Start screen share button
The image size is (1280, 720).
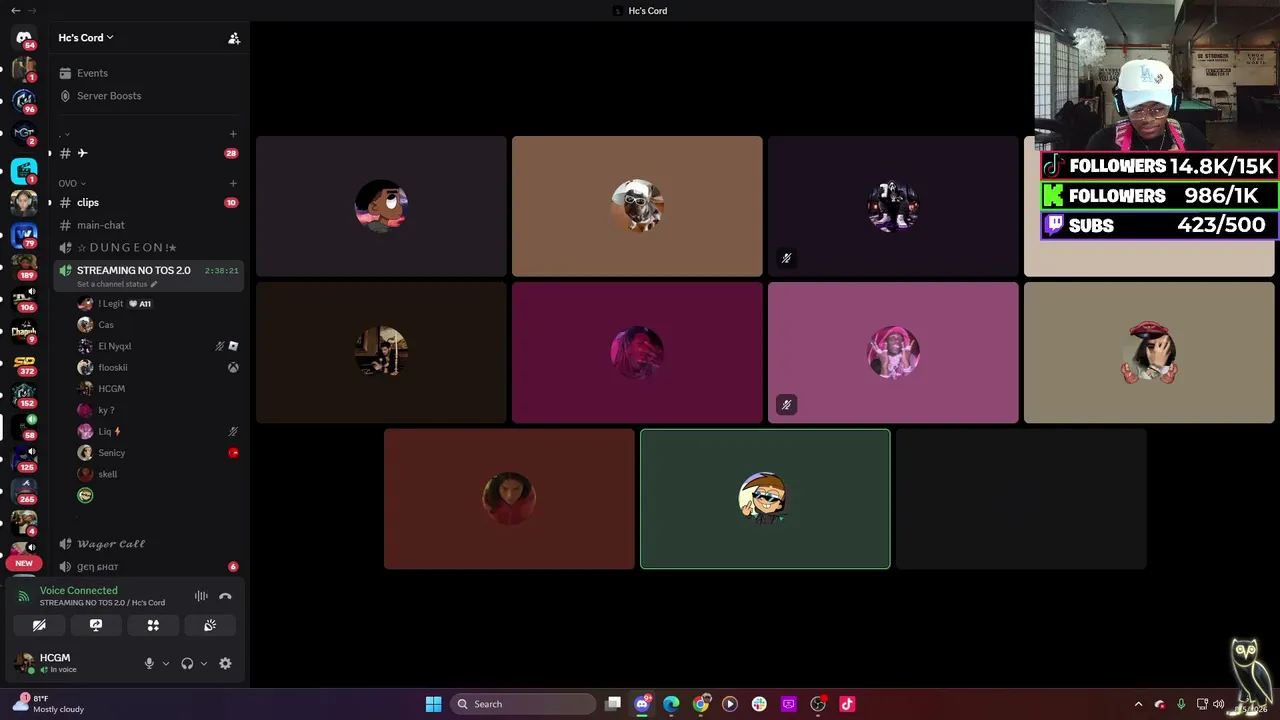(96, 625)
